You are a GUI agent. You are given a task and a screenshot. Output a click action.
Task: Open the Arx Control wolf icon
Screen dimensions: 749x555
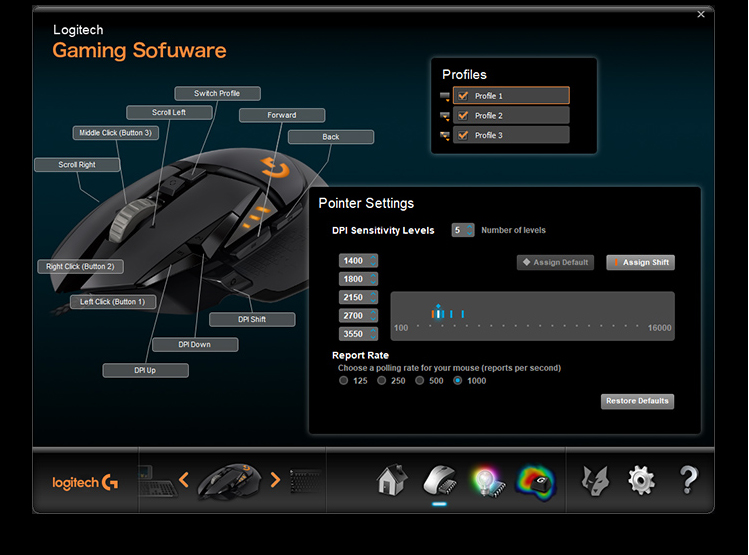(x=595, y=480)
